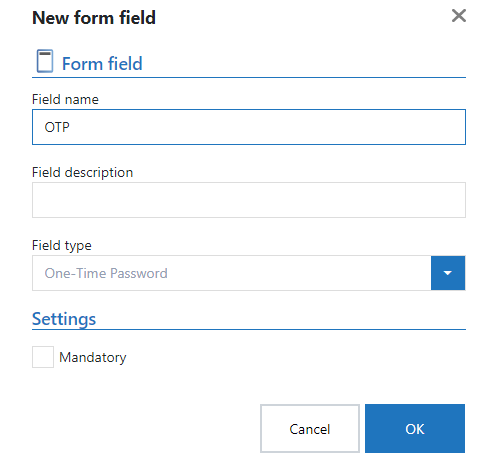
Task: Click into the Field description text box
Action: click(x=249, y=200)
